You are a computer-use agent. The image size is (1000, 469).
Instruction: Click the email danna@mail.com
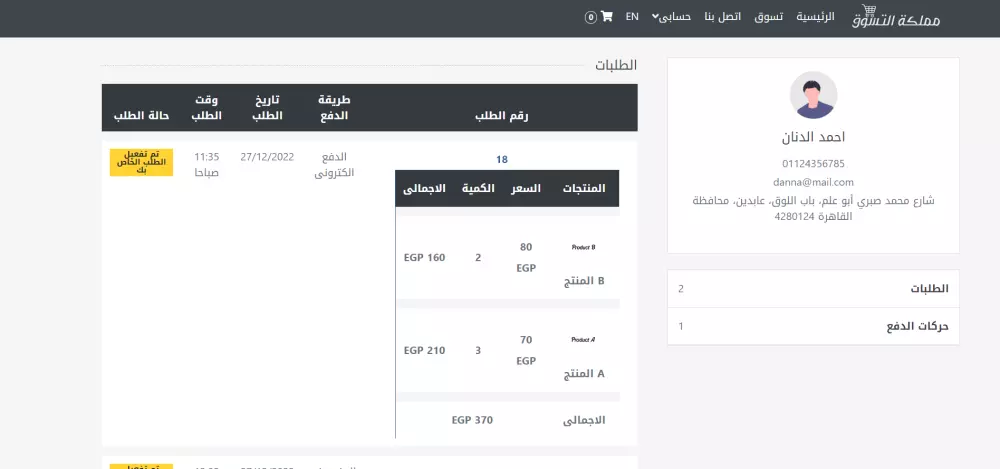point(813,182)
